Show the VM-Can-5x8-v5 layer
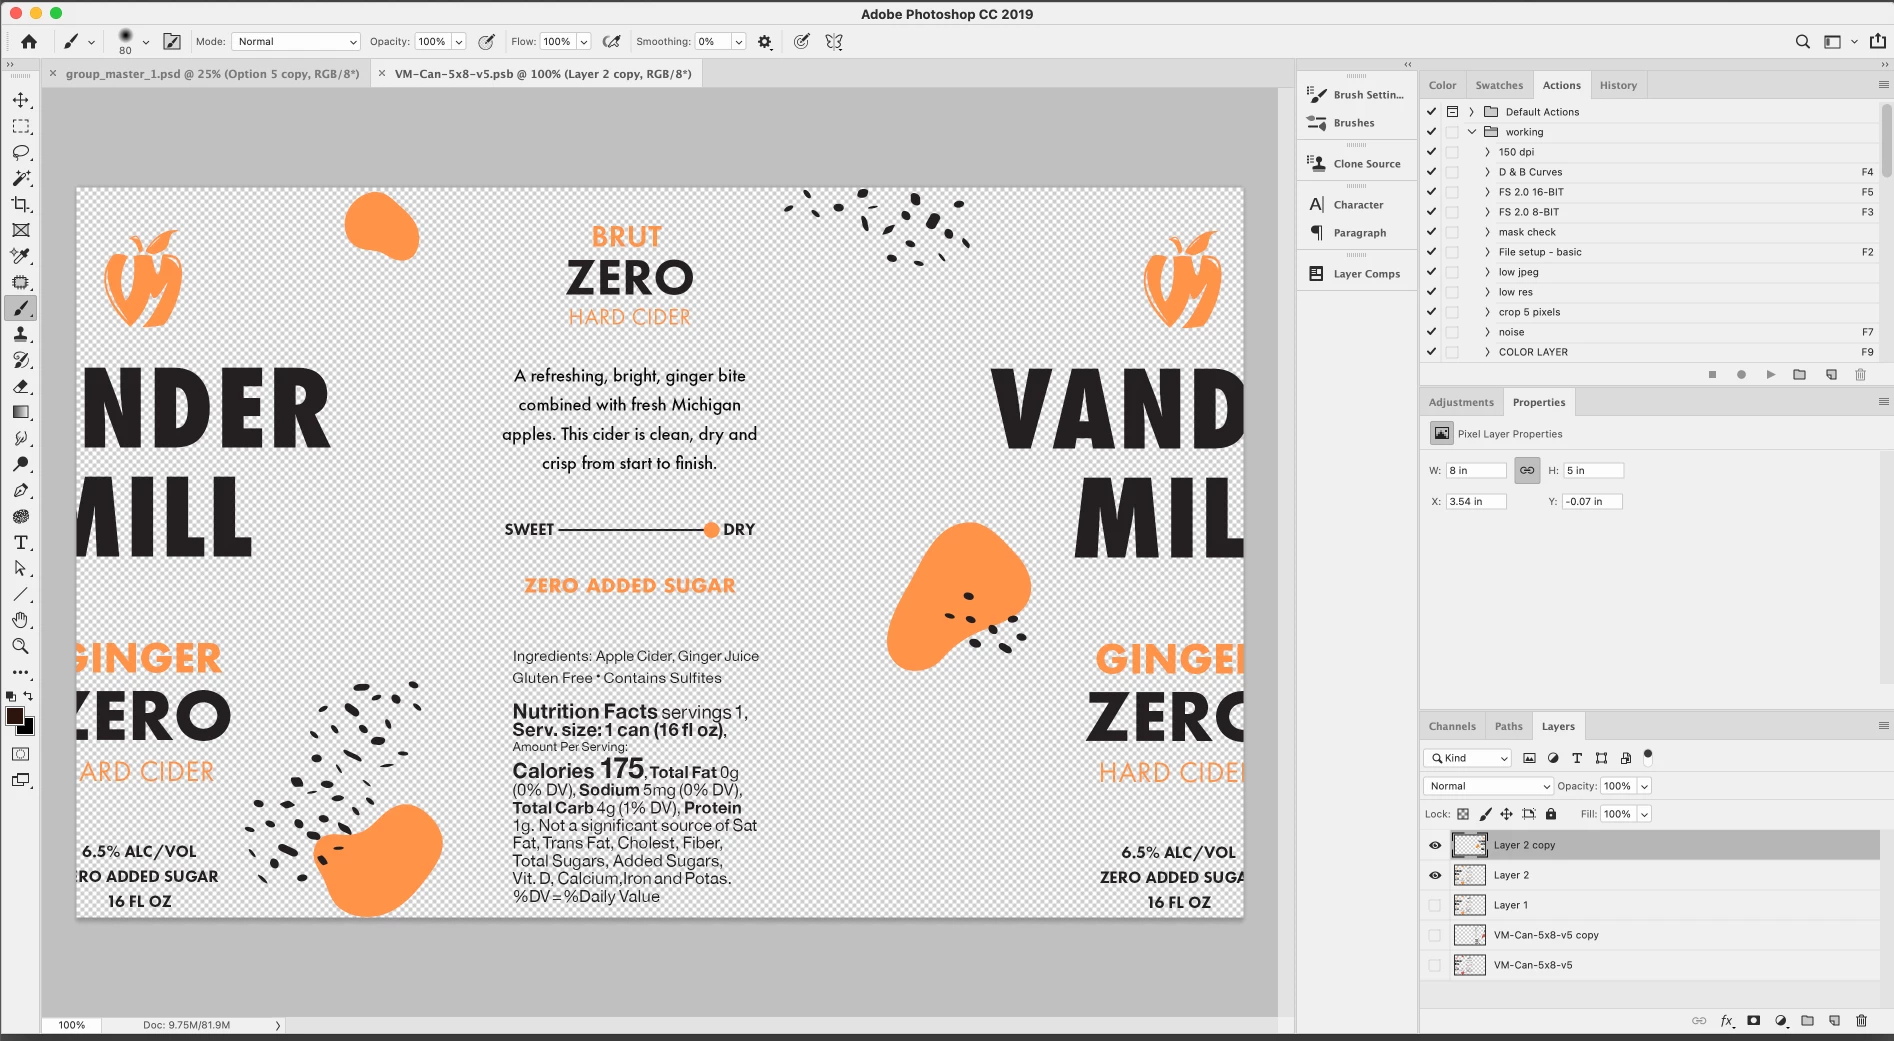Image resolution: width=1894 pixels, height=1041 pixels. pos(1435,965)
